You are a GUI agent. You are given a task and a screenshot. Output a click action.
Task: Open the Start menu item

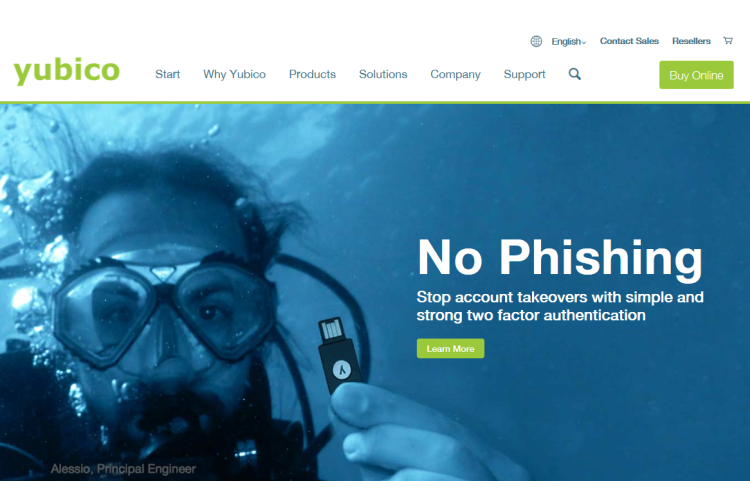(x=167, y=74)
